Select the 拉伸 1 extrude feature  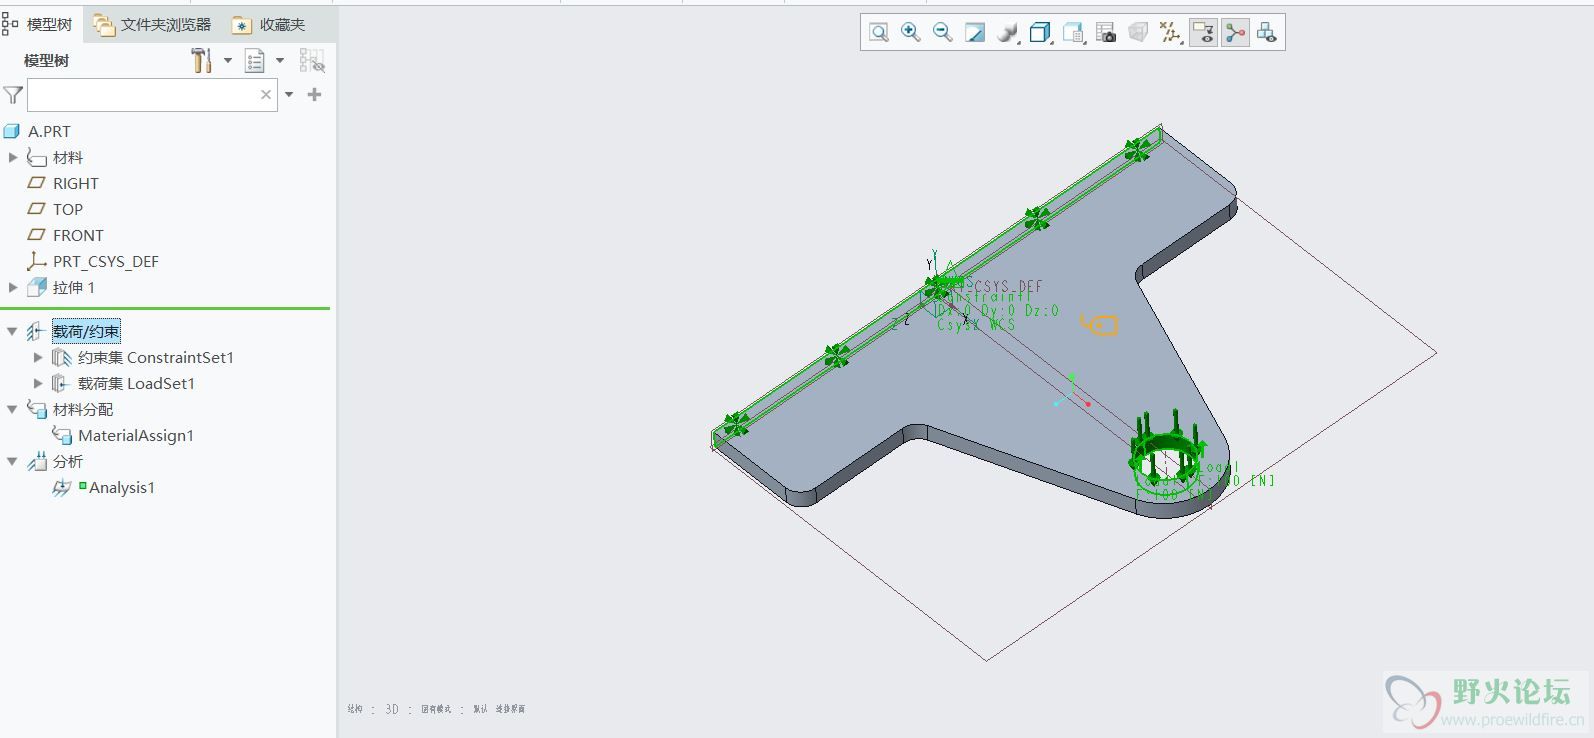(x=74, y=287)
